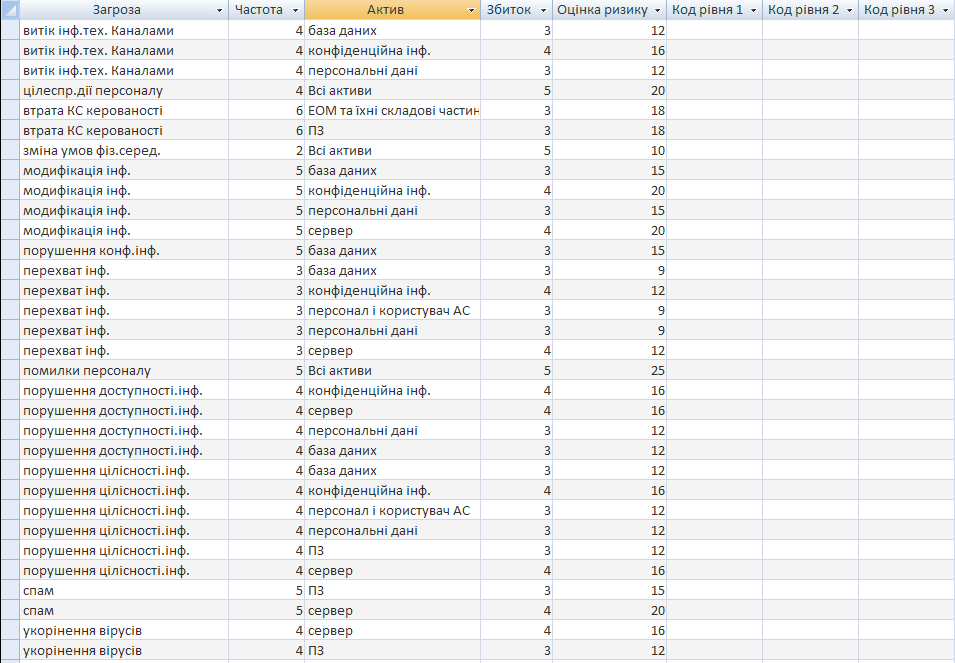
Task: Click the cell 'ЕОМ та їхні складові частин'
Action: (x=392, y=111)
